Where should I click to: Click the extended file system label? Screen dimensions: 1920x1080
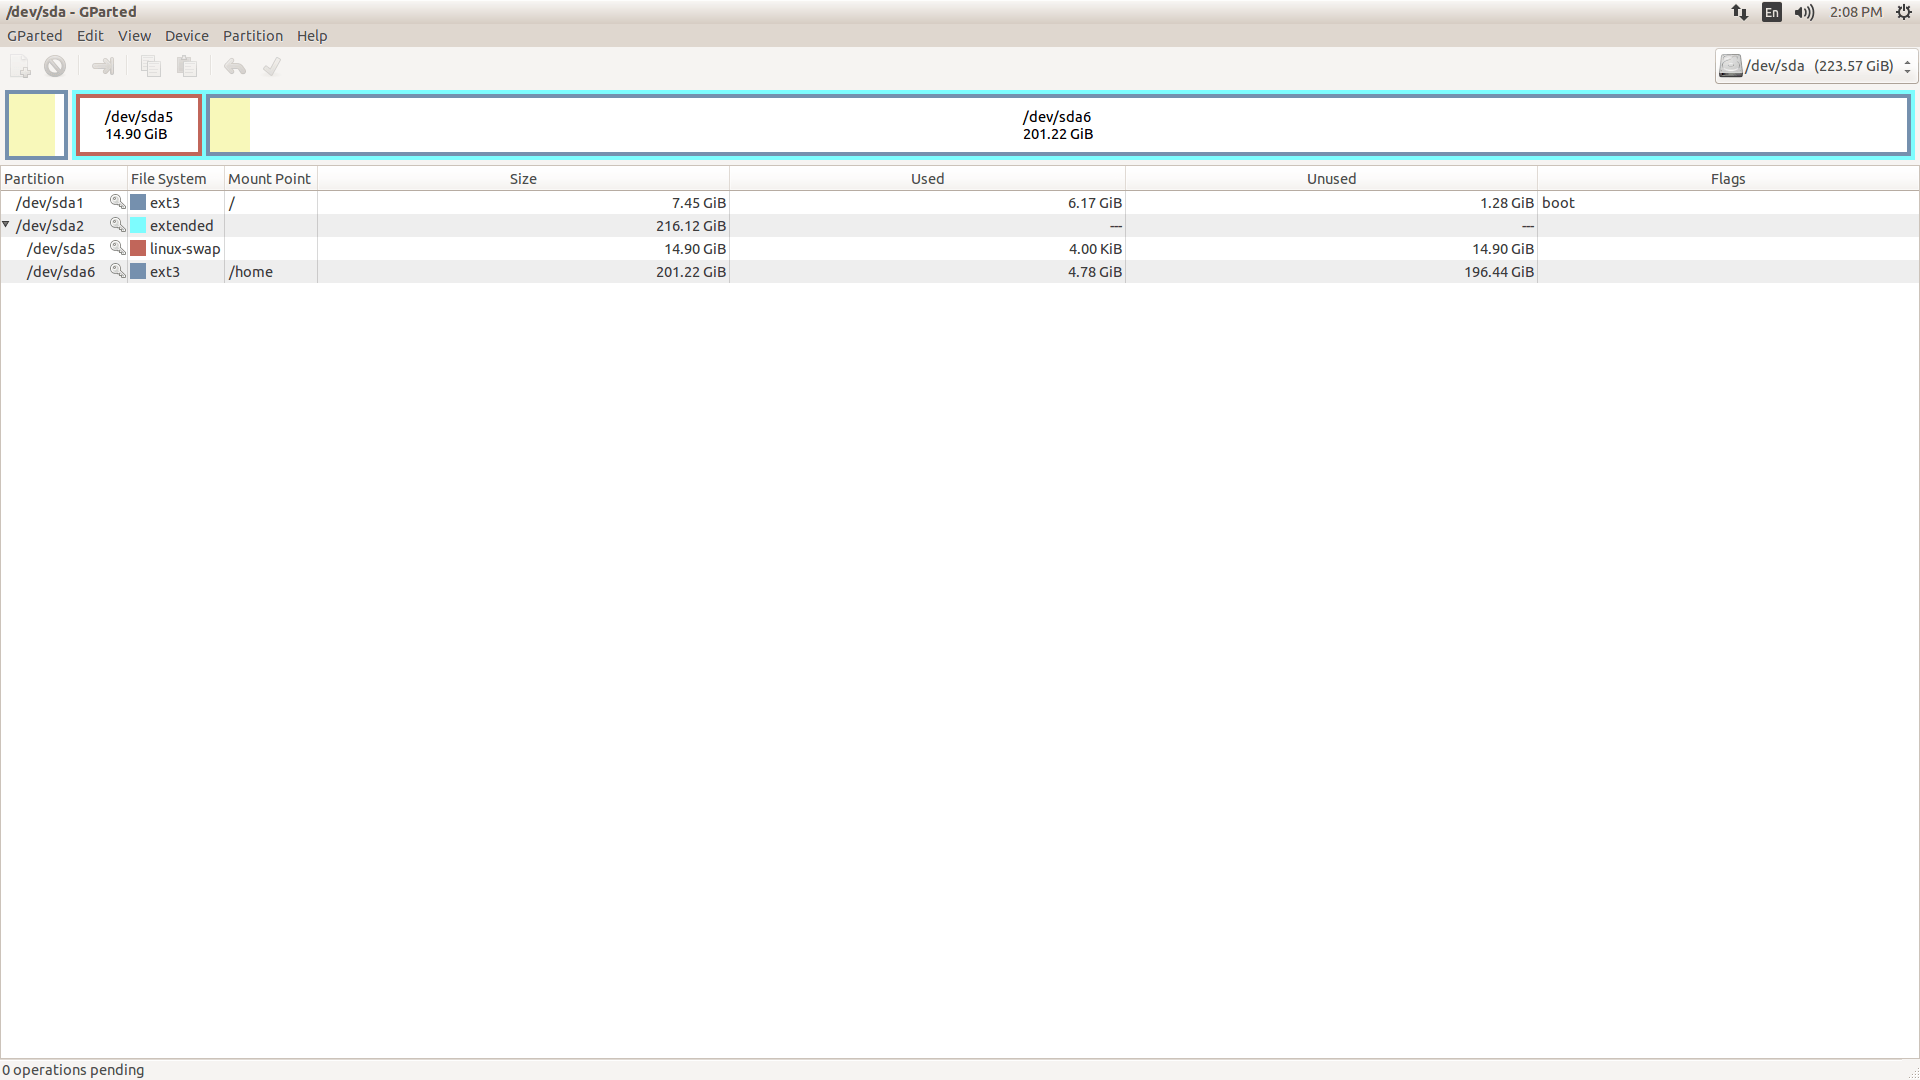click(x=181, y=225)
